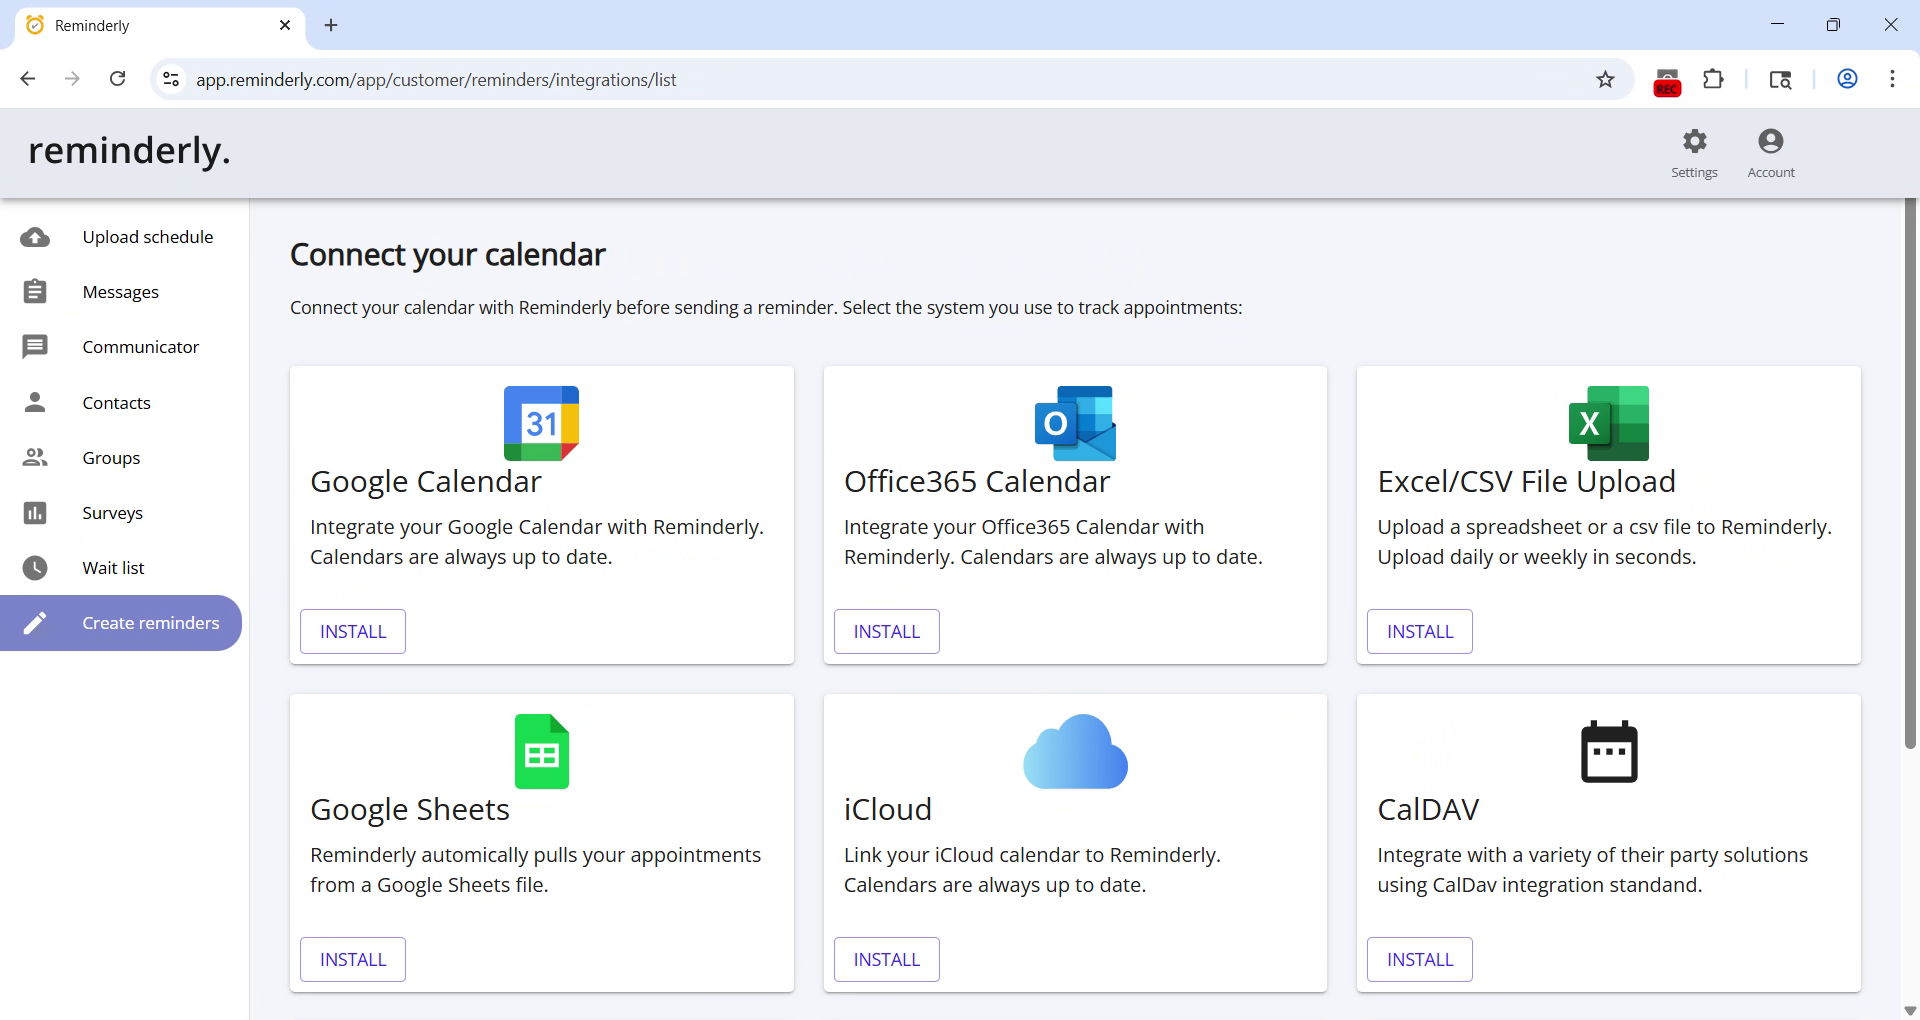Select the Reminderly browser tab

click(x=160, y=26)
